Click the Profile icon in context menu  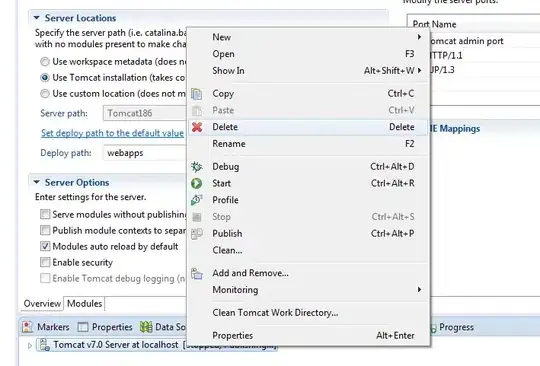pyautogui.click(x=197, y=200)
